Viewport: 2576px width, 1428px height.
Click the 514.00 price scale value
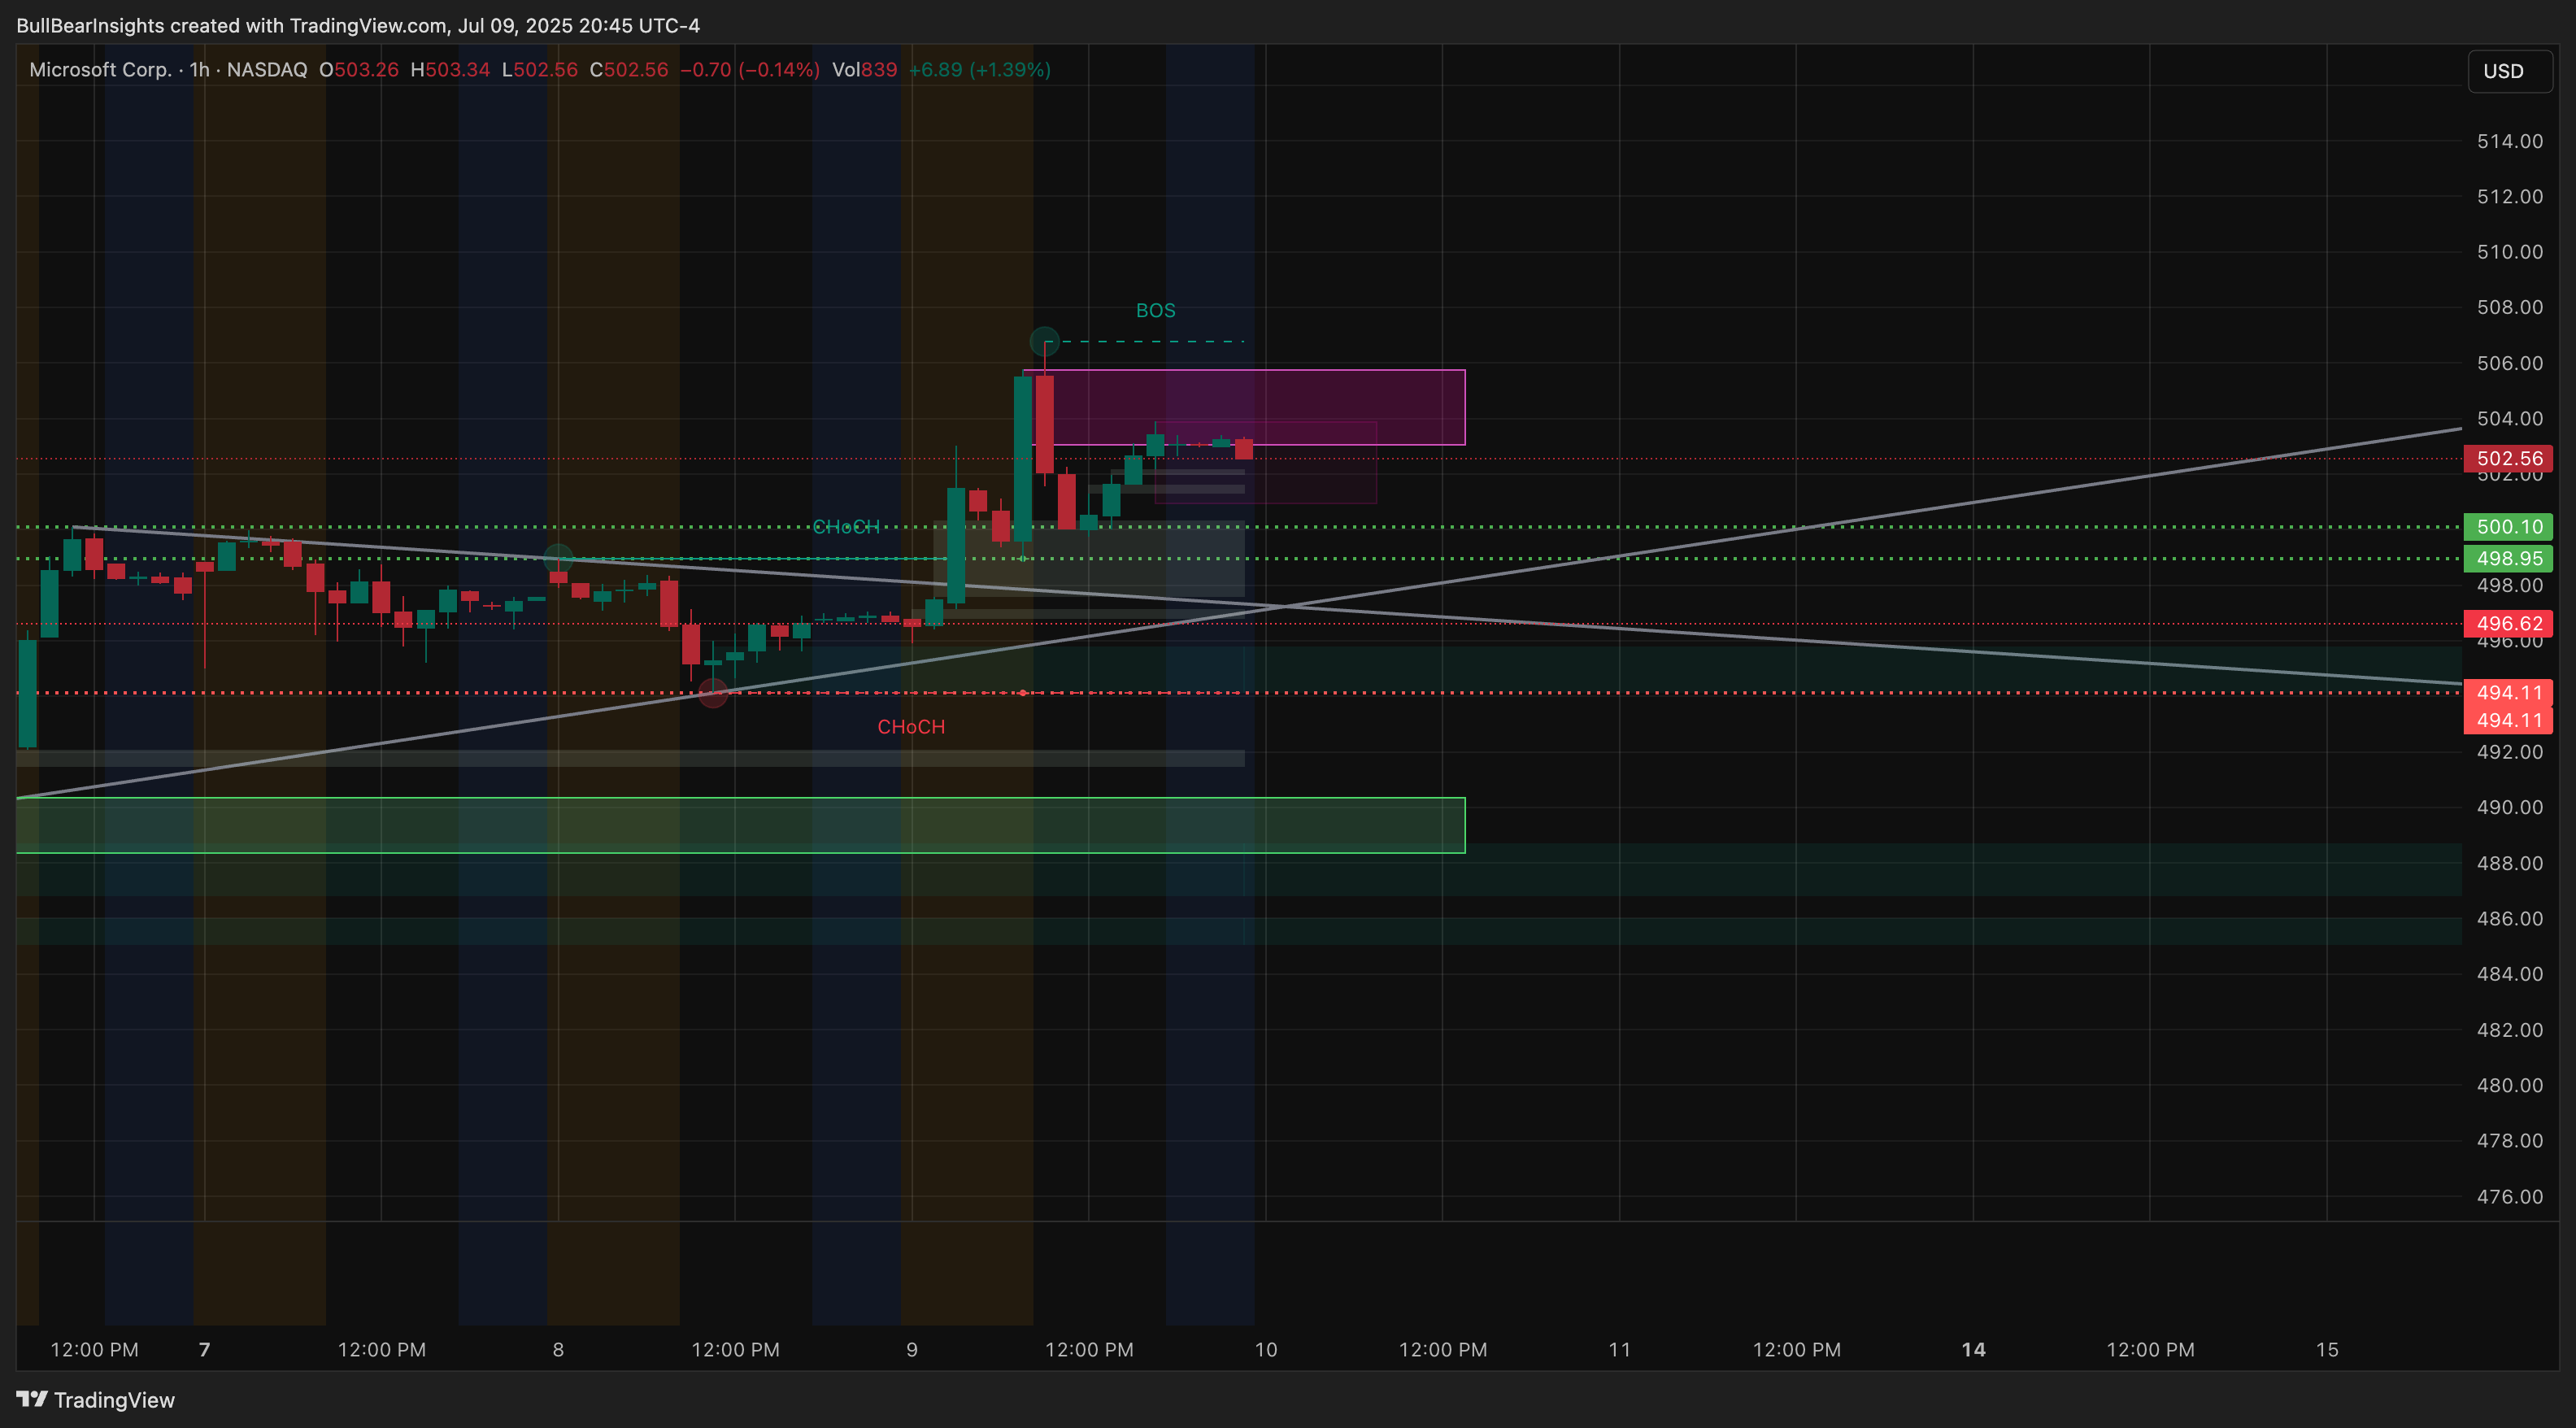click(2509, 141)
